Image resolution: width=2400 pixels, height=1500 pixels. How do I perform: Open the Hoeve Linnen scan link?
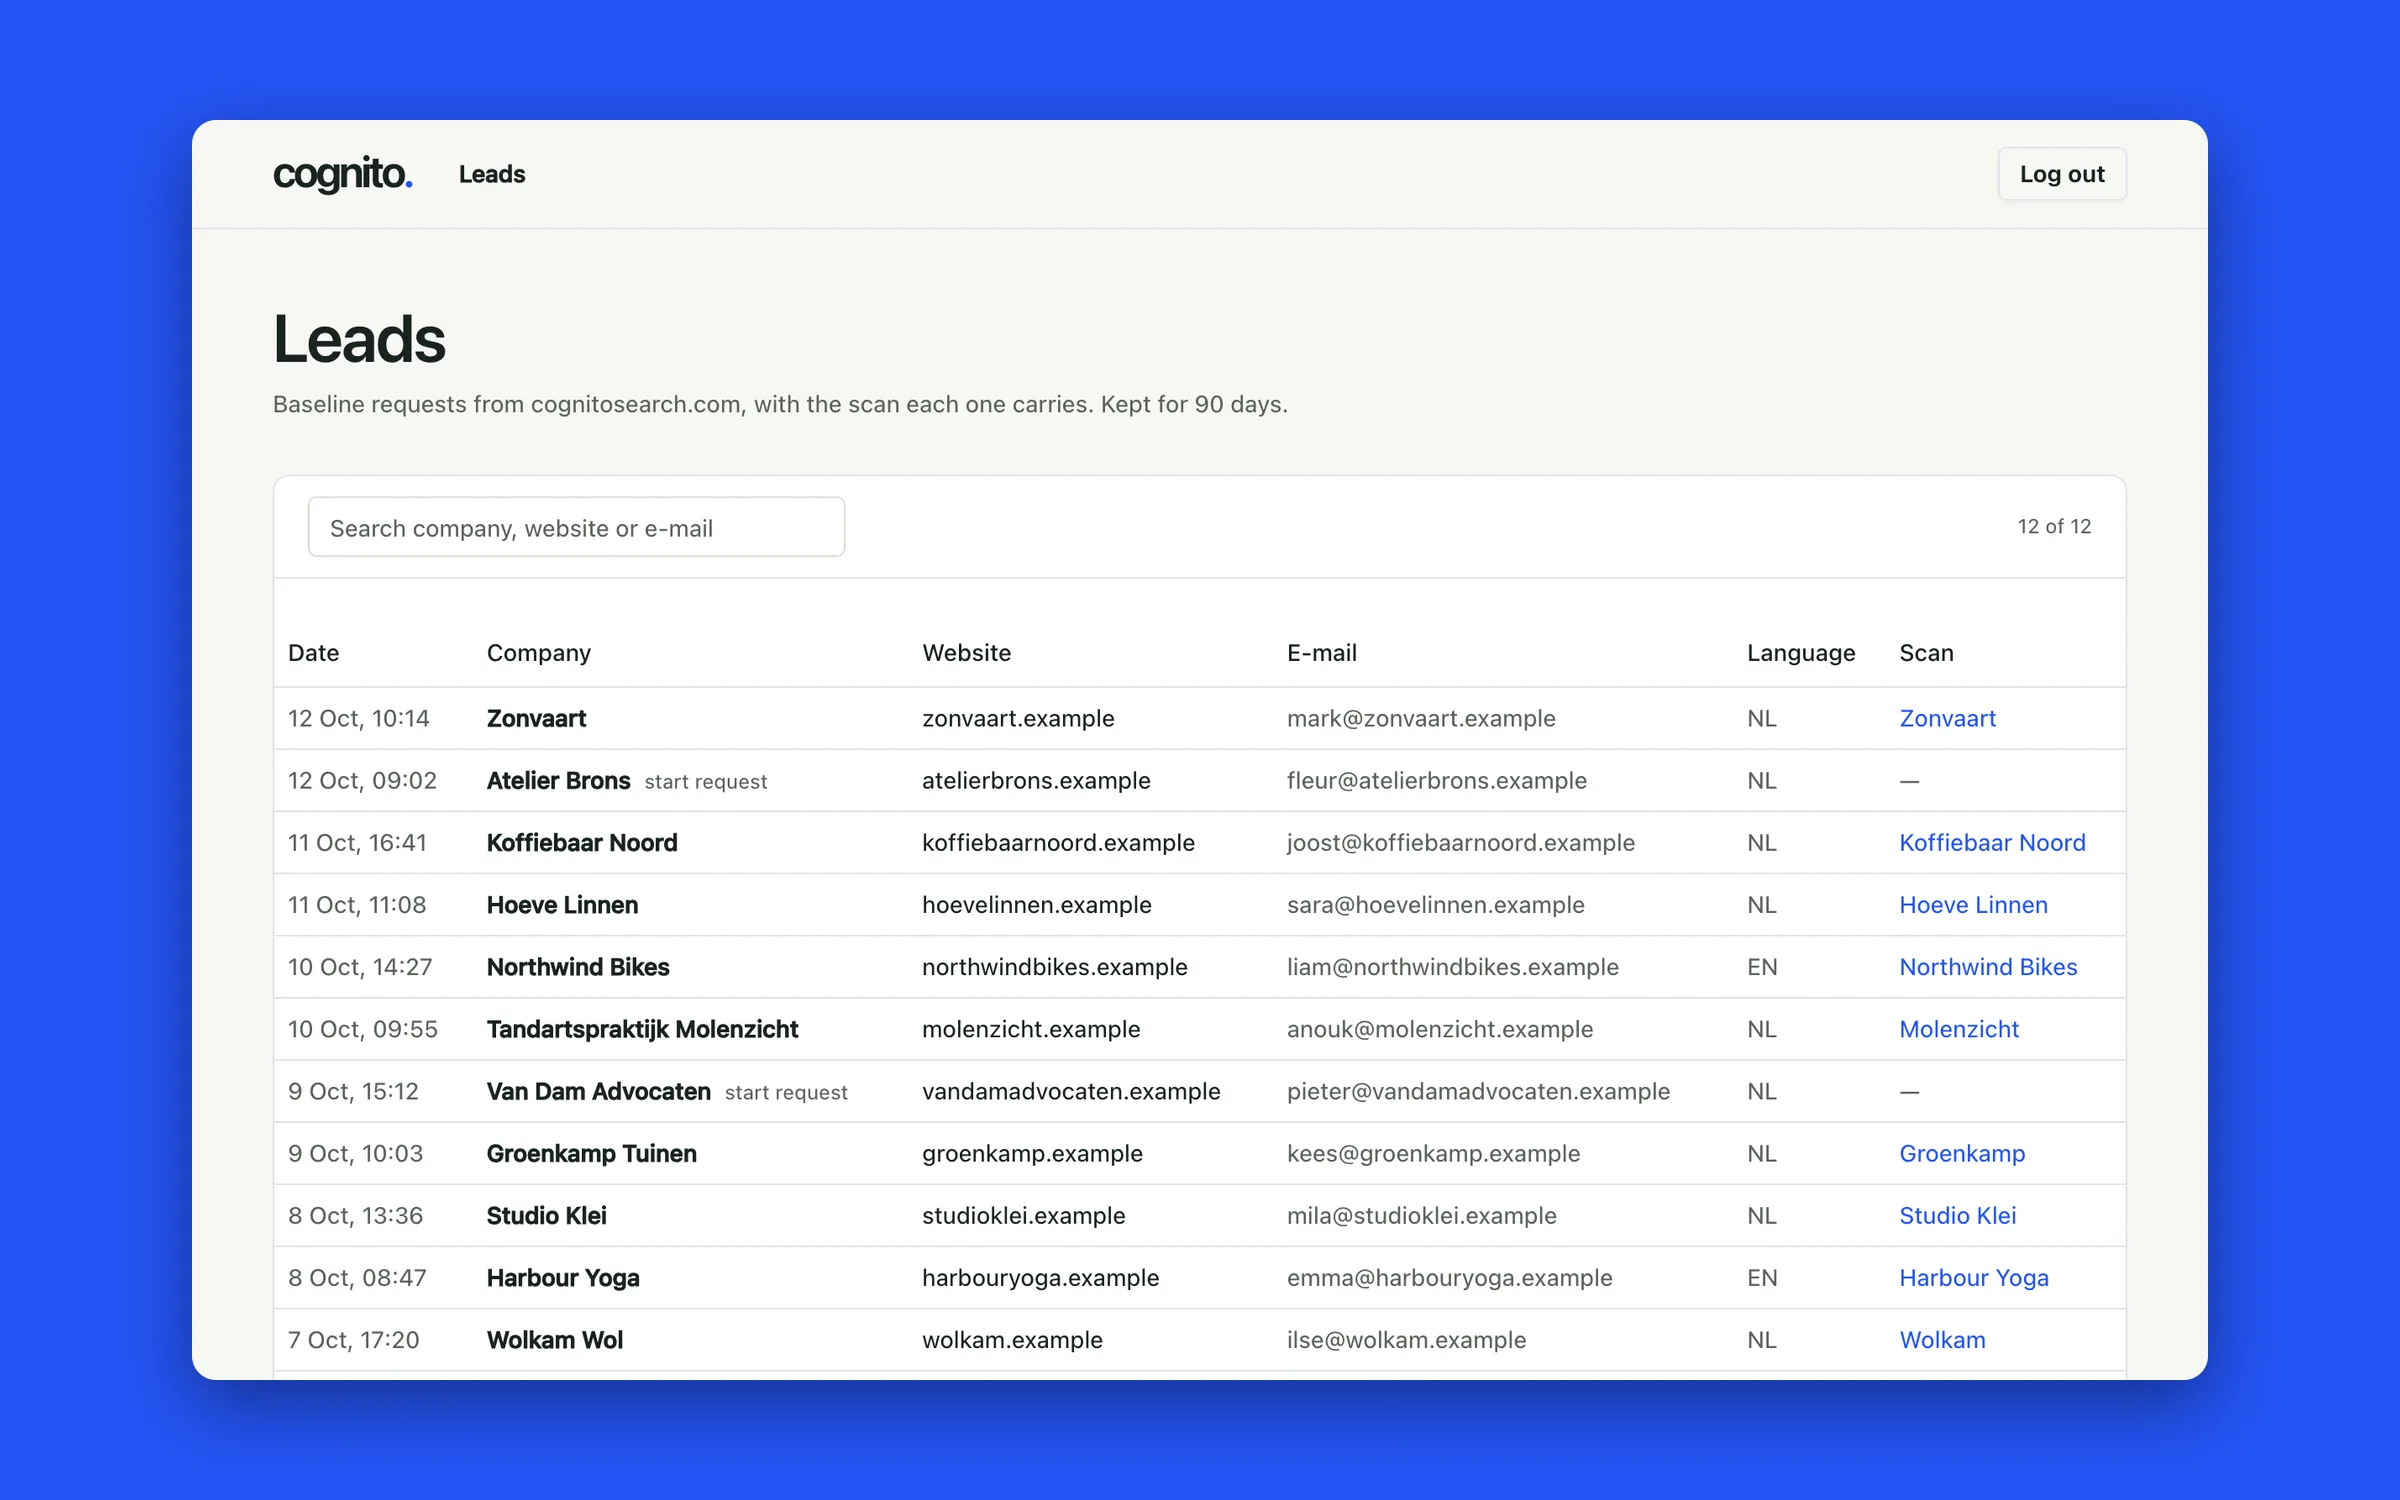1973,904
